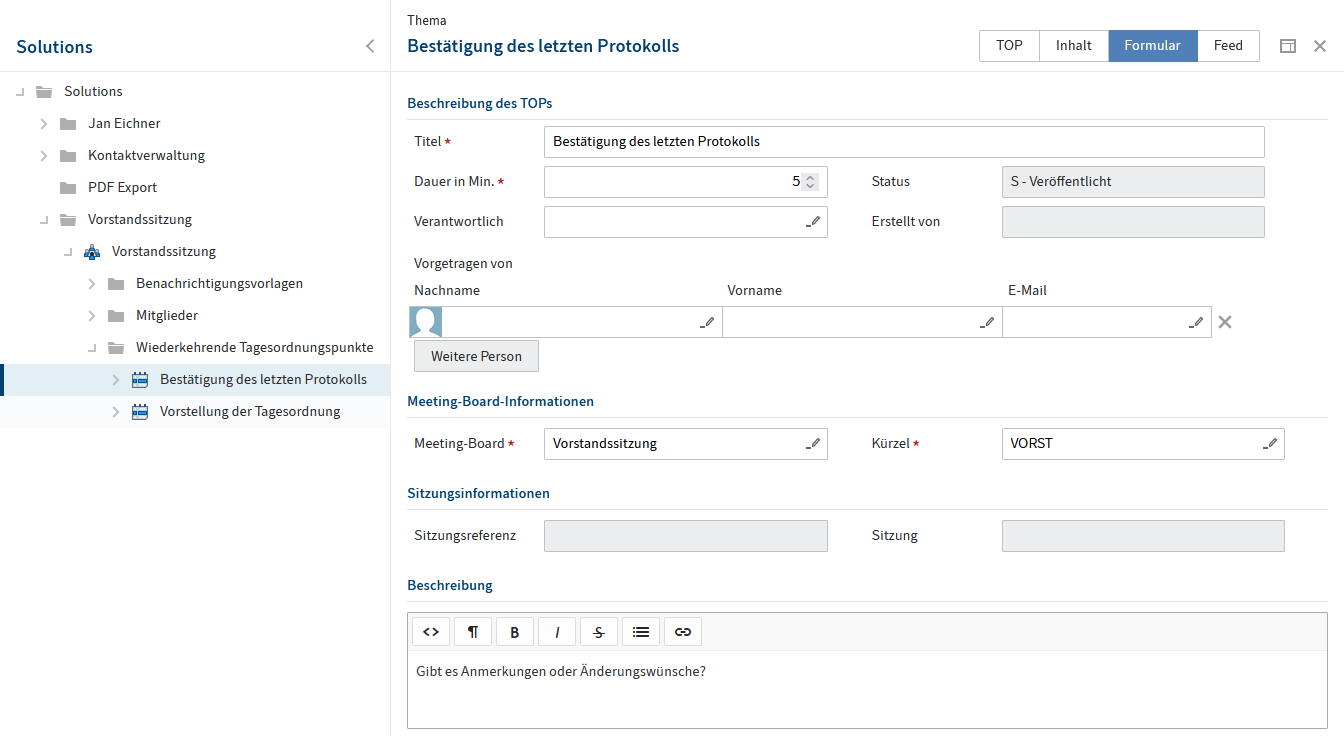Viewport: 1344px width, 736px height.
Task: Add another presenter with Weitere Person
Action: 476,356
